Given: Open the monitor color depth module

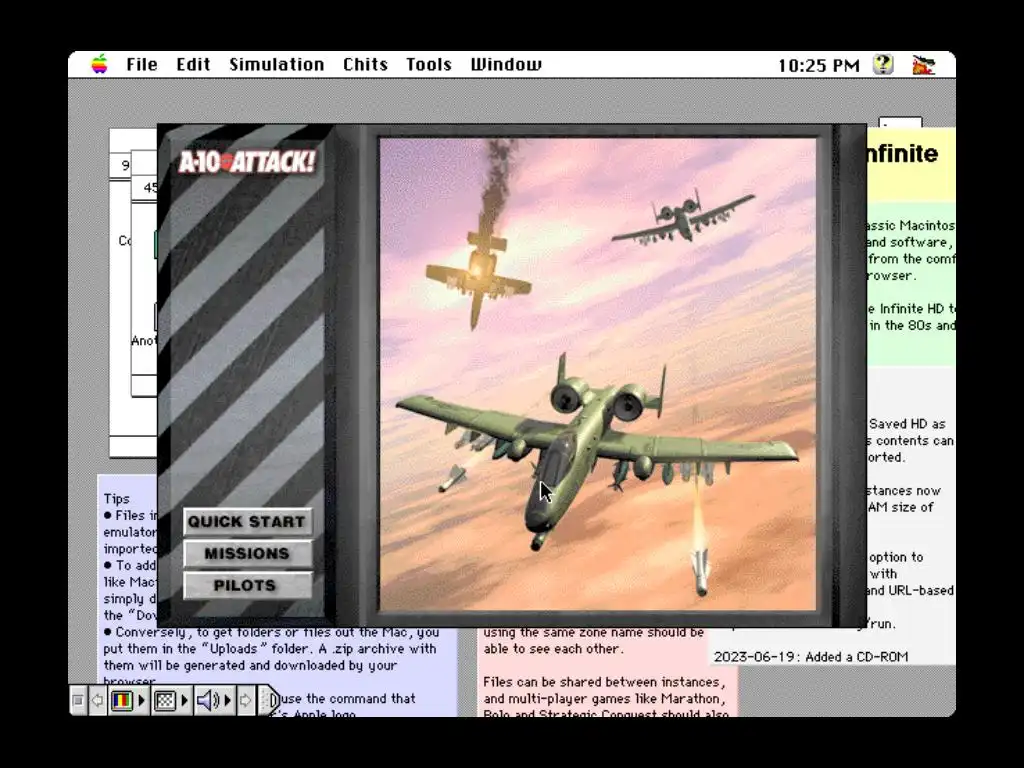Looking at the screenshot, I should [x=122, y=700].
